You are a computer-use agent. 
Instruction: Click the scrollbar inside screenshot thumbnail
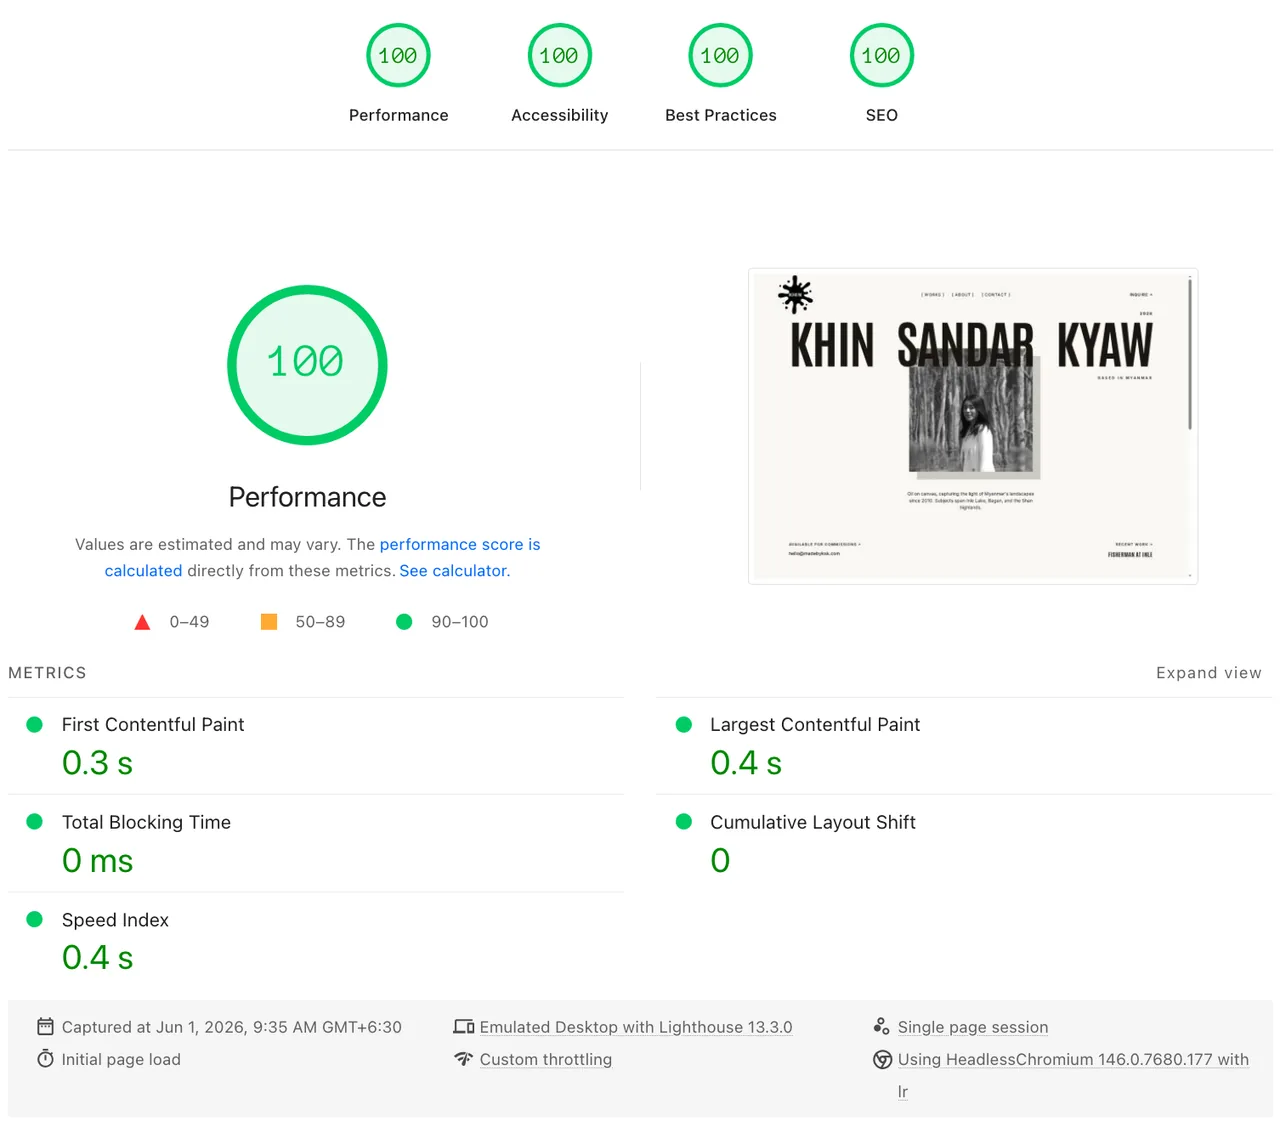pos(1190,355)
